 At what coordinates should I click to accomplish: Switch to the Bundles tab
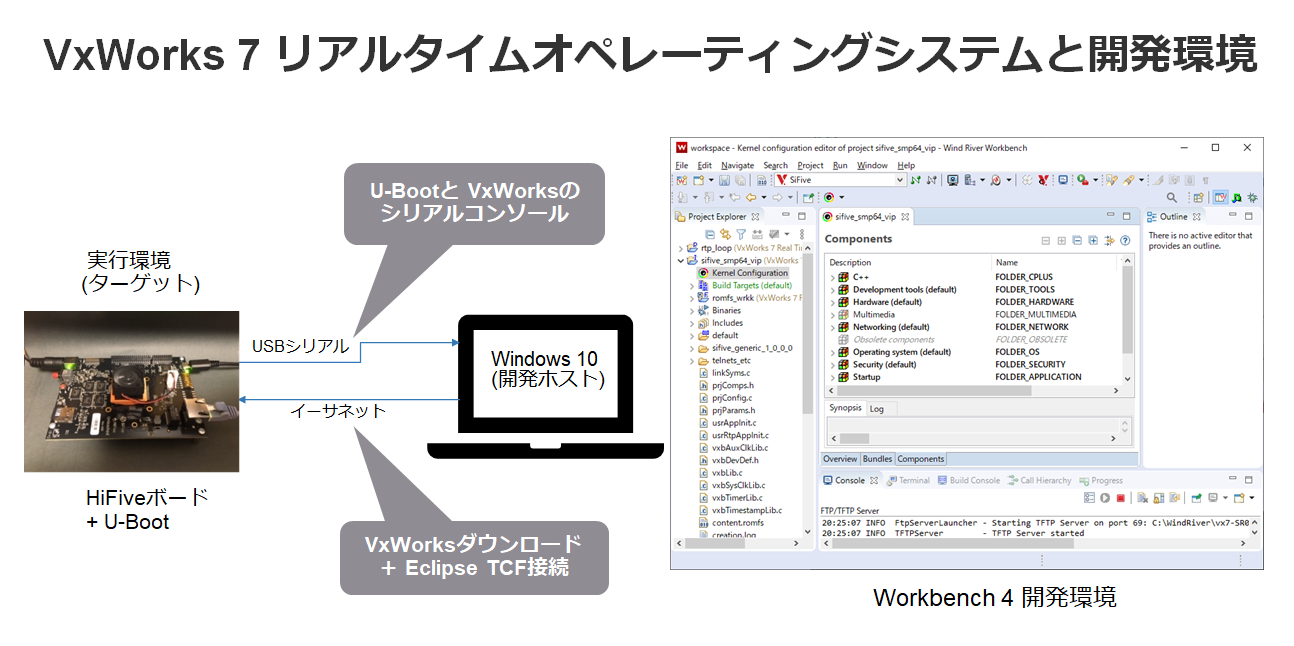point(877,459)
